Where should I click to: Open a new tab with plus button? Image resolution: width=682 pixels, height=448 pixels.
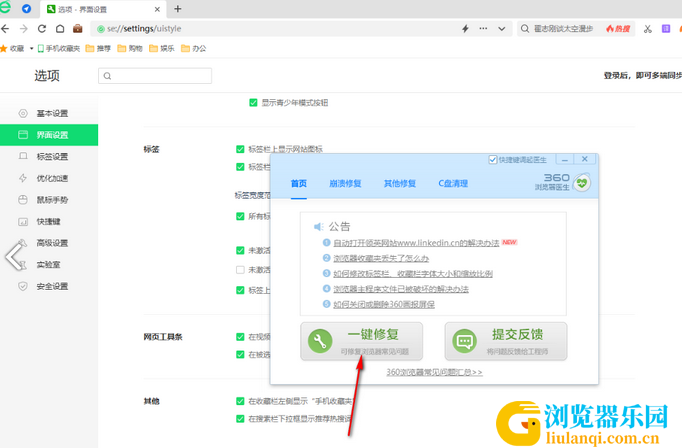click(177, 9)
